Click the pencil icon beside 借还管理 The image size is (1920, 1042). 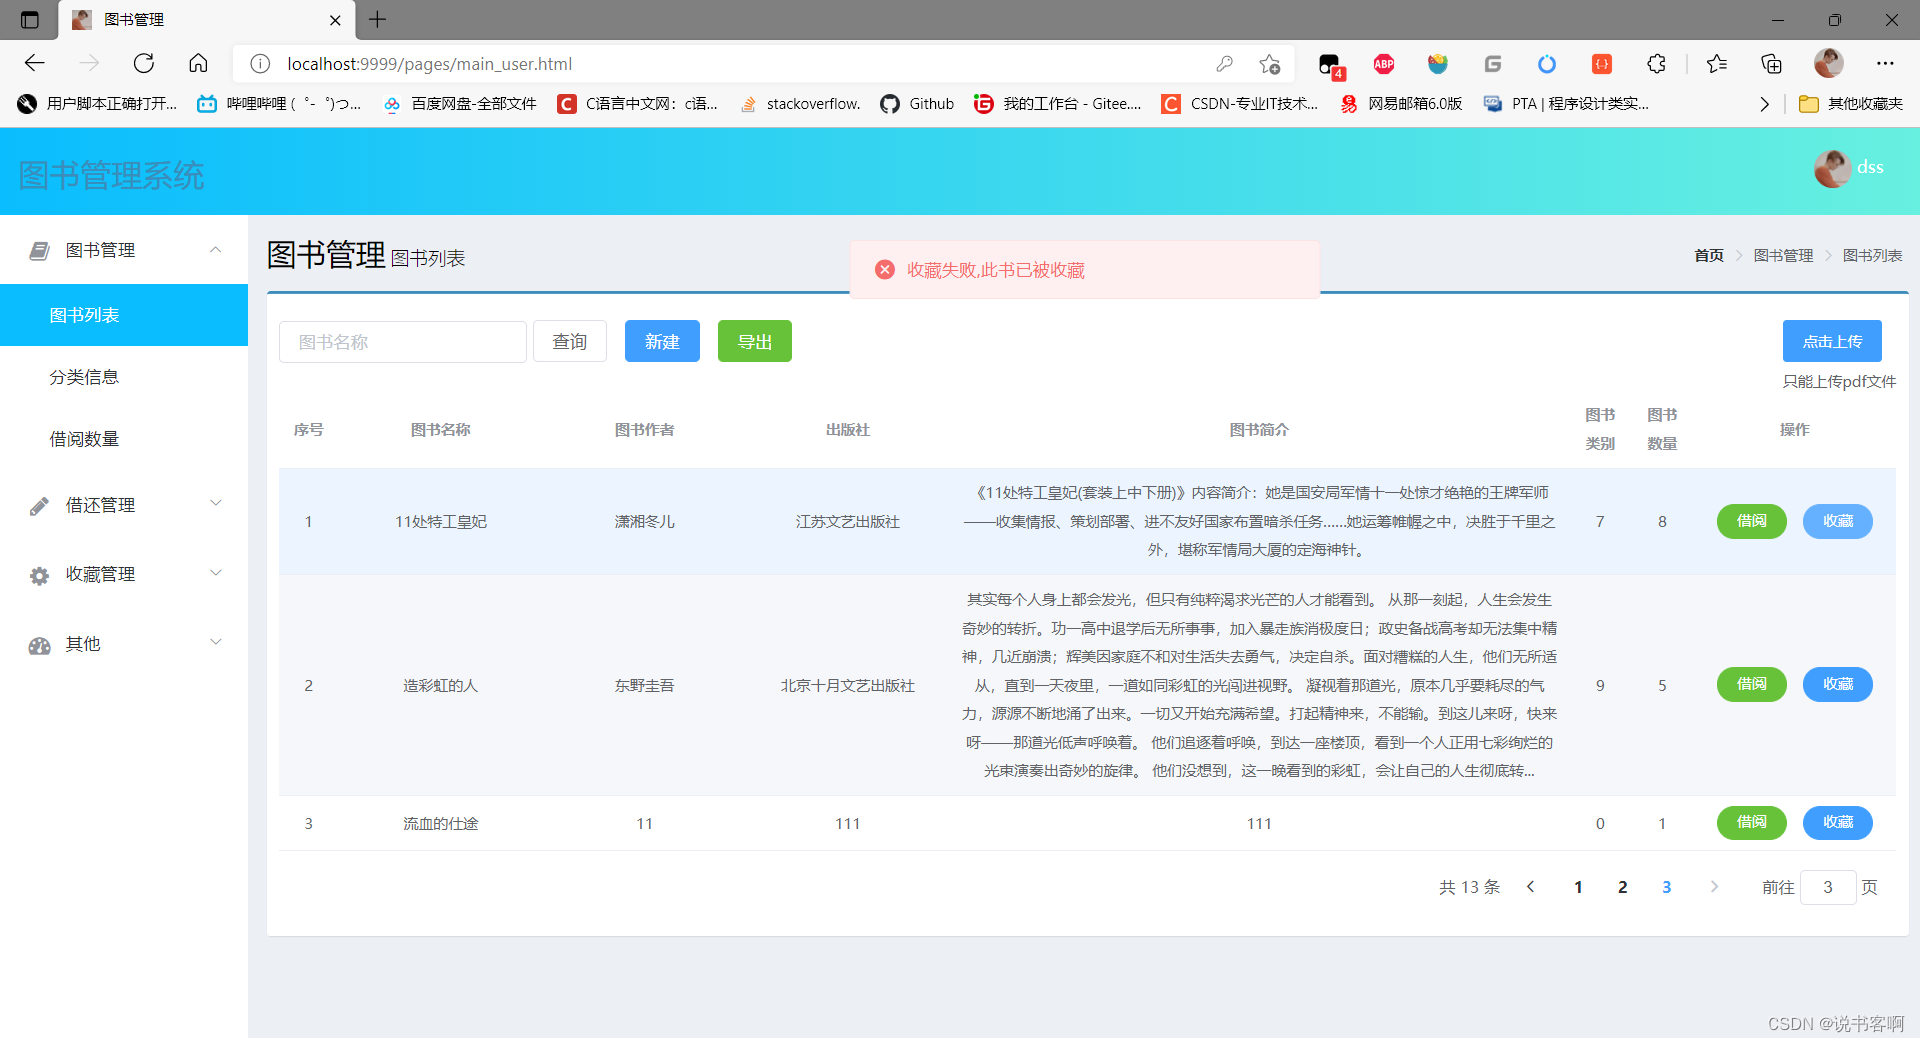[39, 506]
